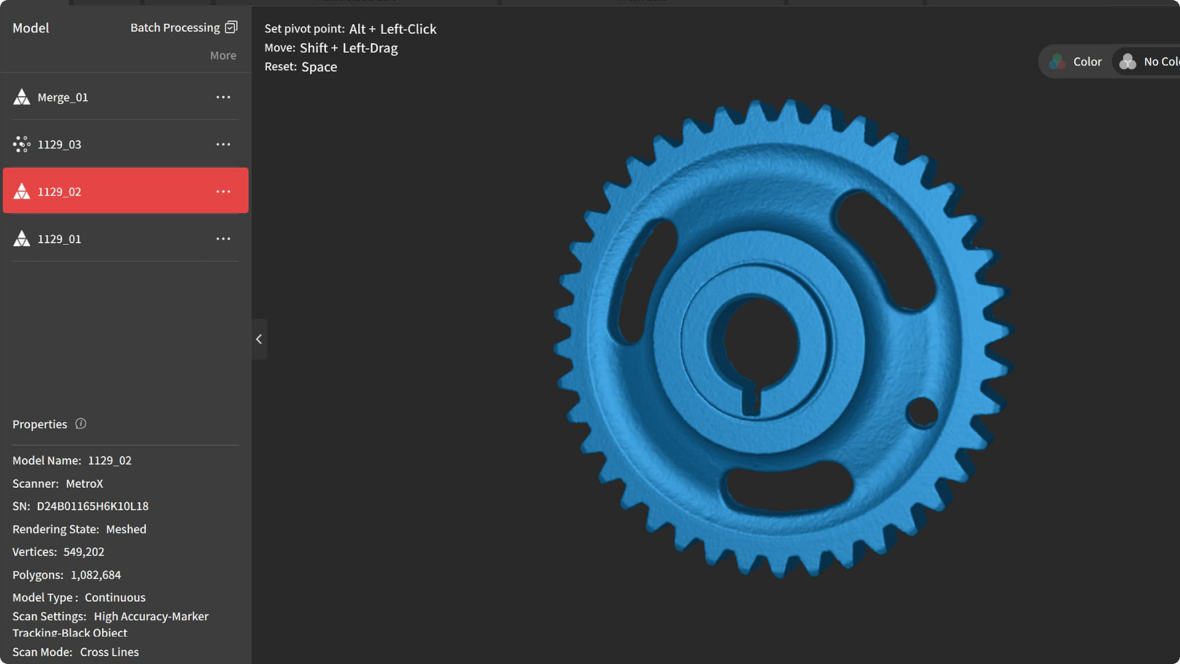Click the 1129_02 mesh triangle icon
Image resolution: width=1180 pixels, height=664 pixels.
(21, 191)
